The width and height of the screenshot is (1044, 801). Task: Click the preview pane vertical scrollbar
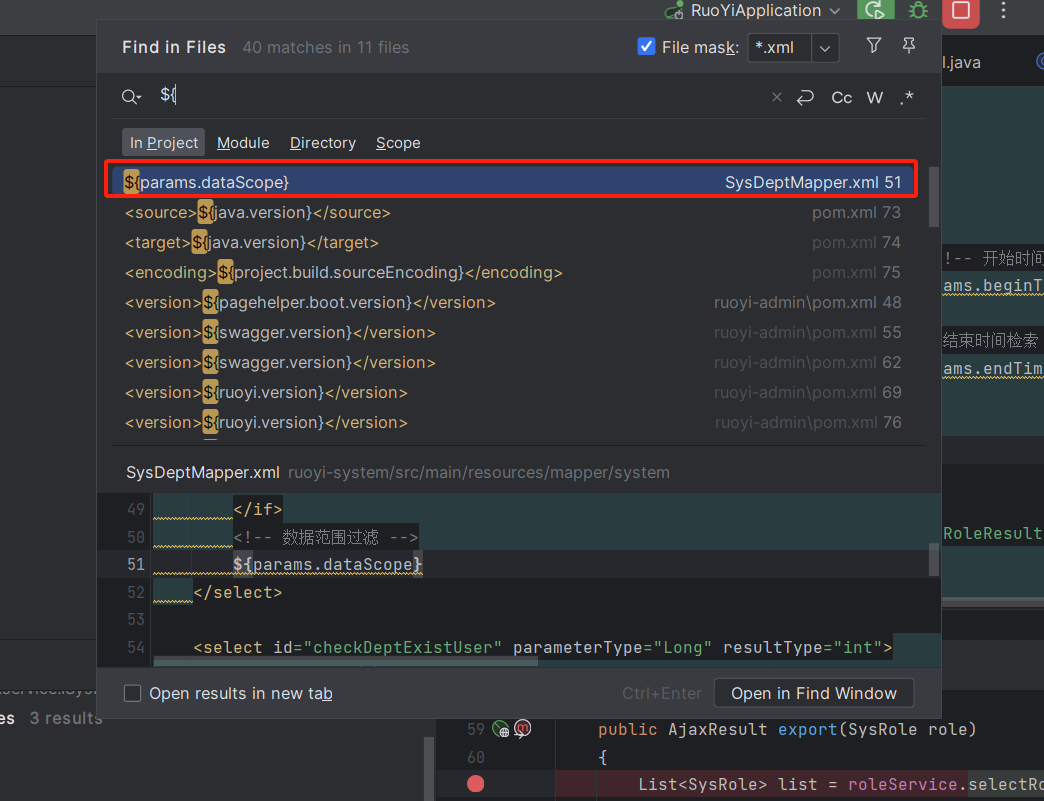(933, 559)
